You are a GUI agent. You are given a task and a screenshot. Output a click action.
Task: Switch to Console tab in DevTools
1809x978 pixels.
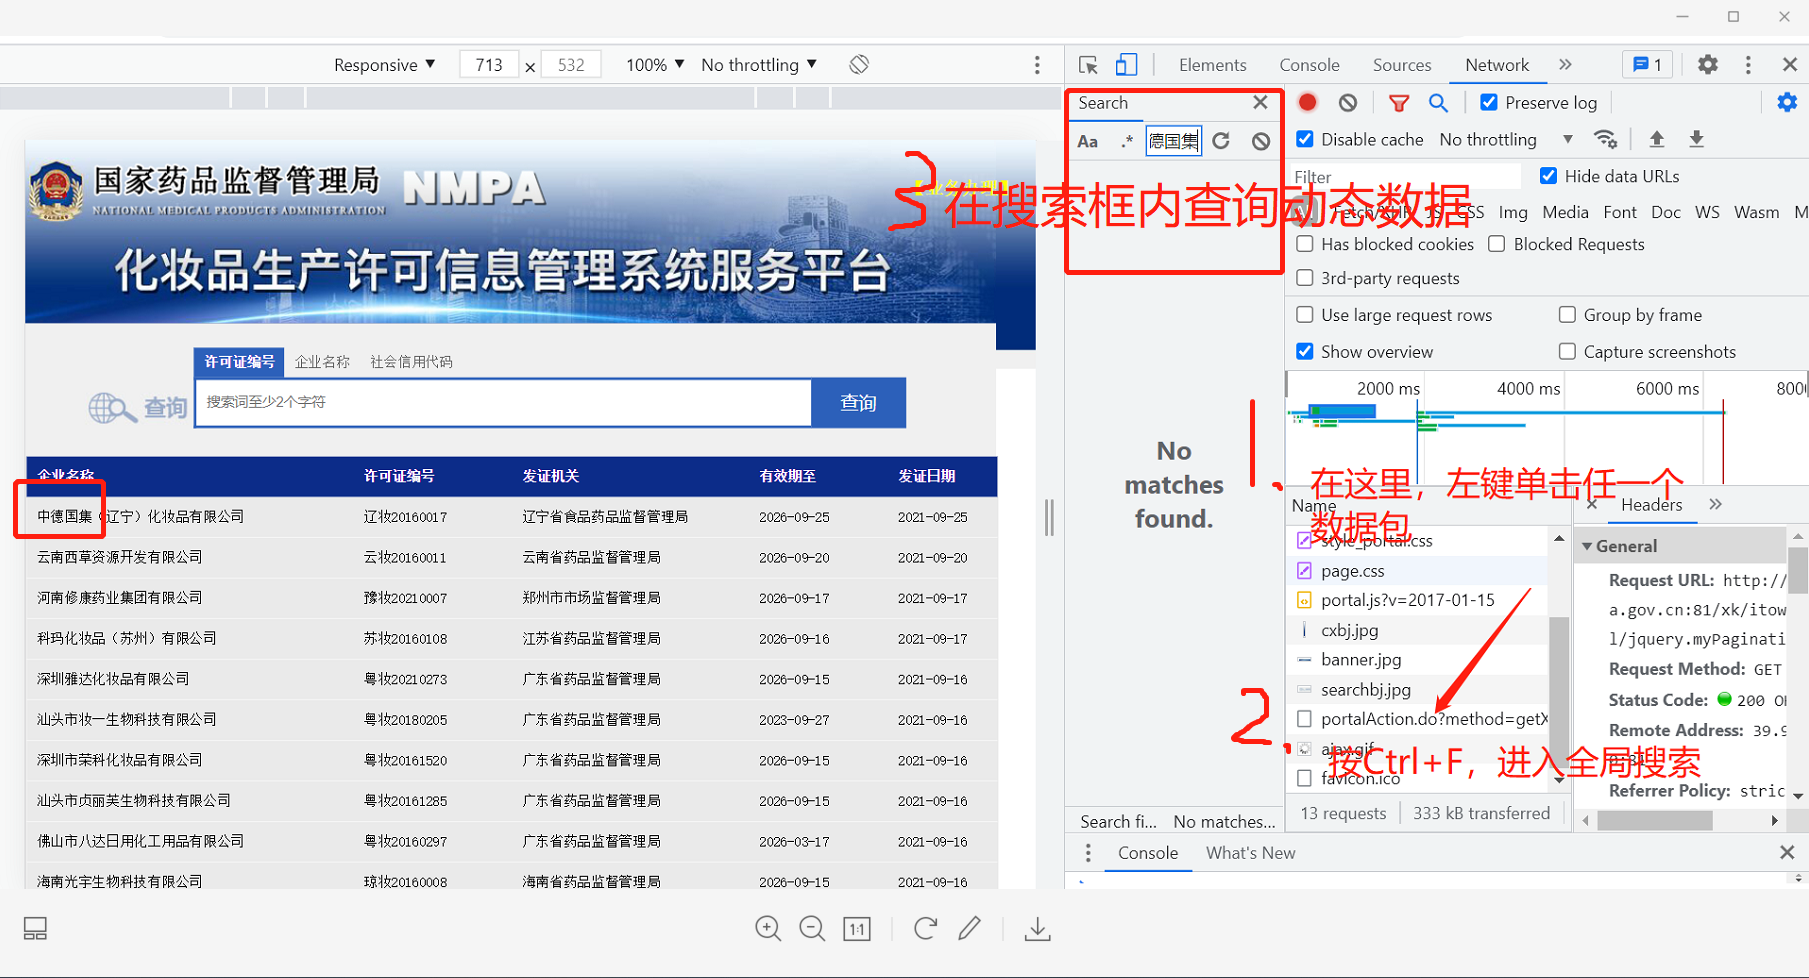pyautogui.click(x=1309, y=65)
